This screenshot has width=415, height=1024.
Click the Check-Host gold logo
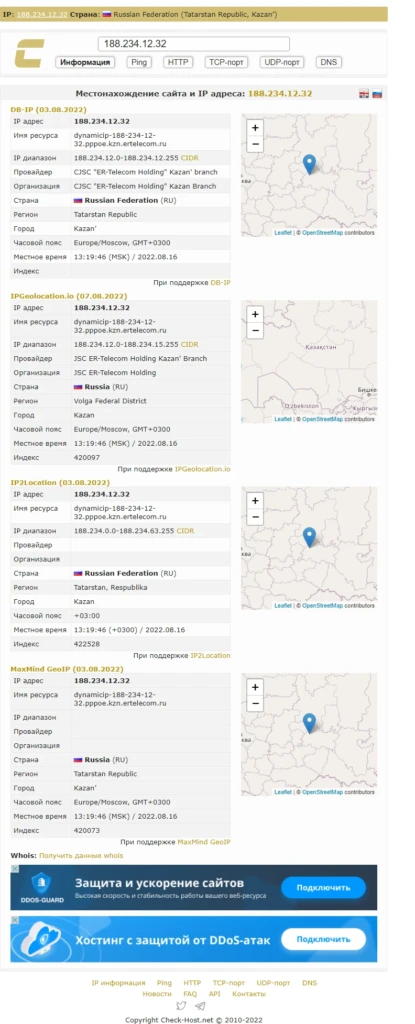point(29,54)
